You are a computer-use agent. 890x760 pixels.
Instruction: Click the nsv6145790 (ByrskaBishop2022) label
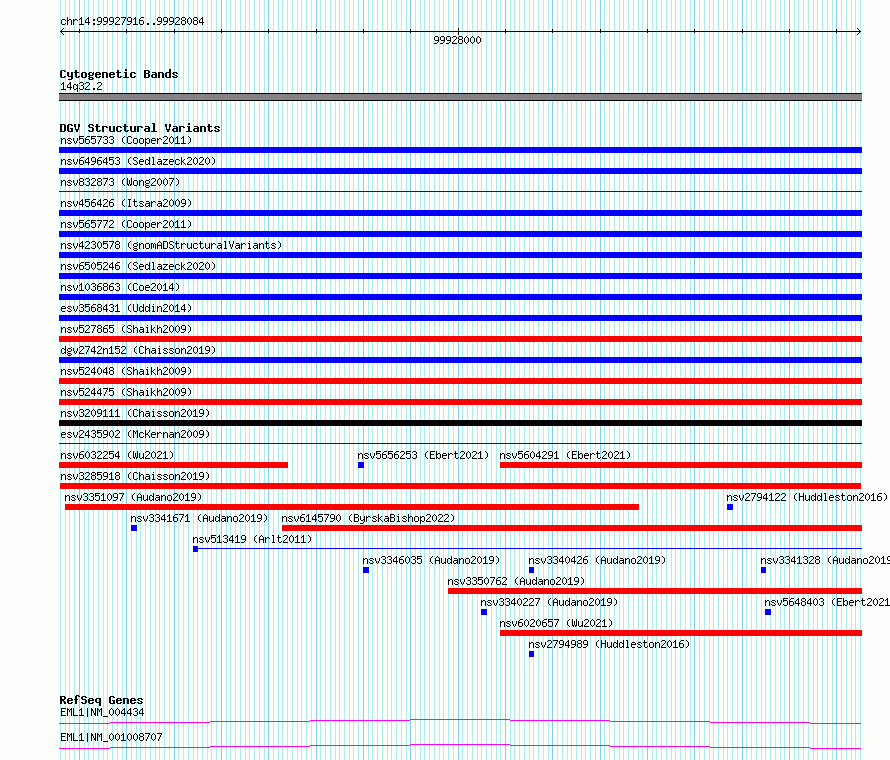368,518
